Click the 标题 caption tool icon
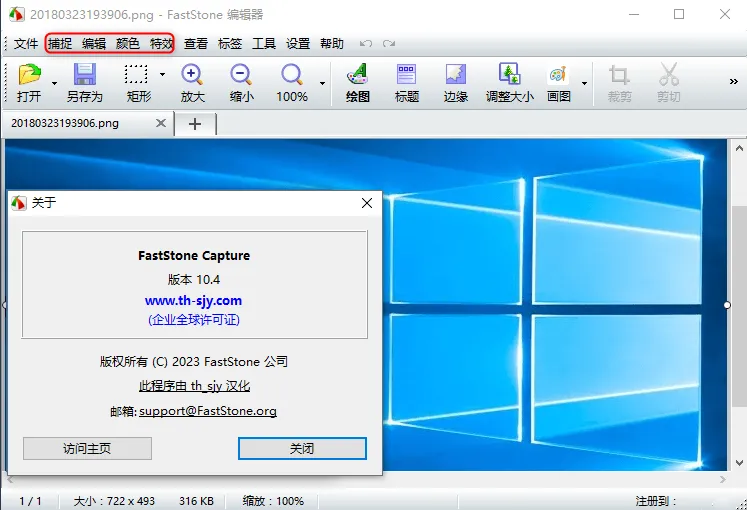 (x=406, y=74)
